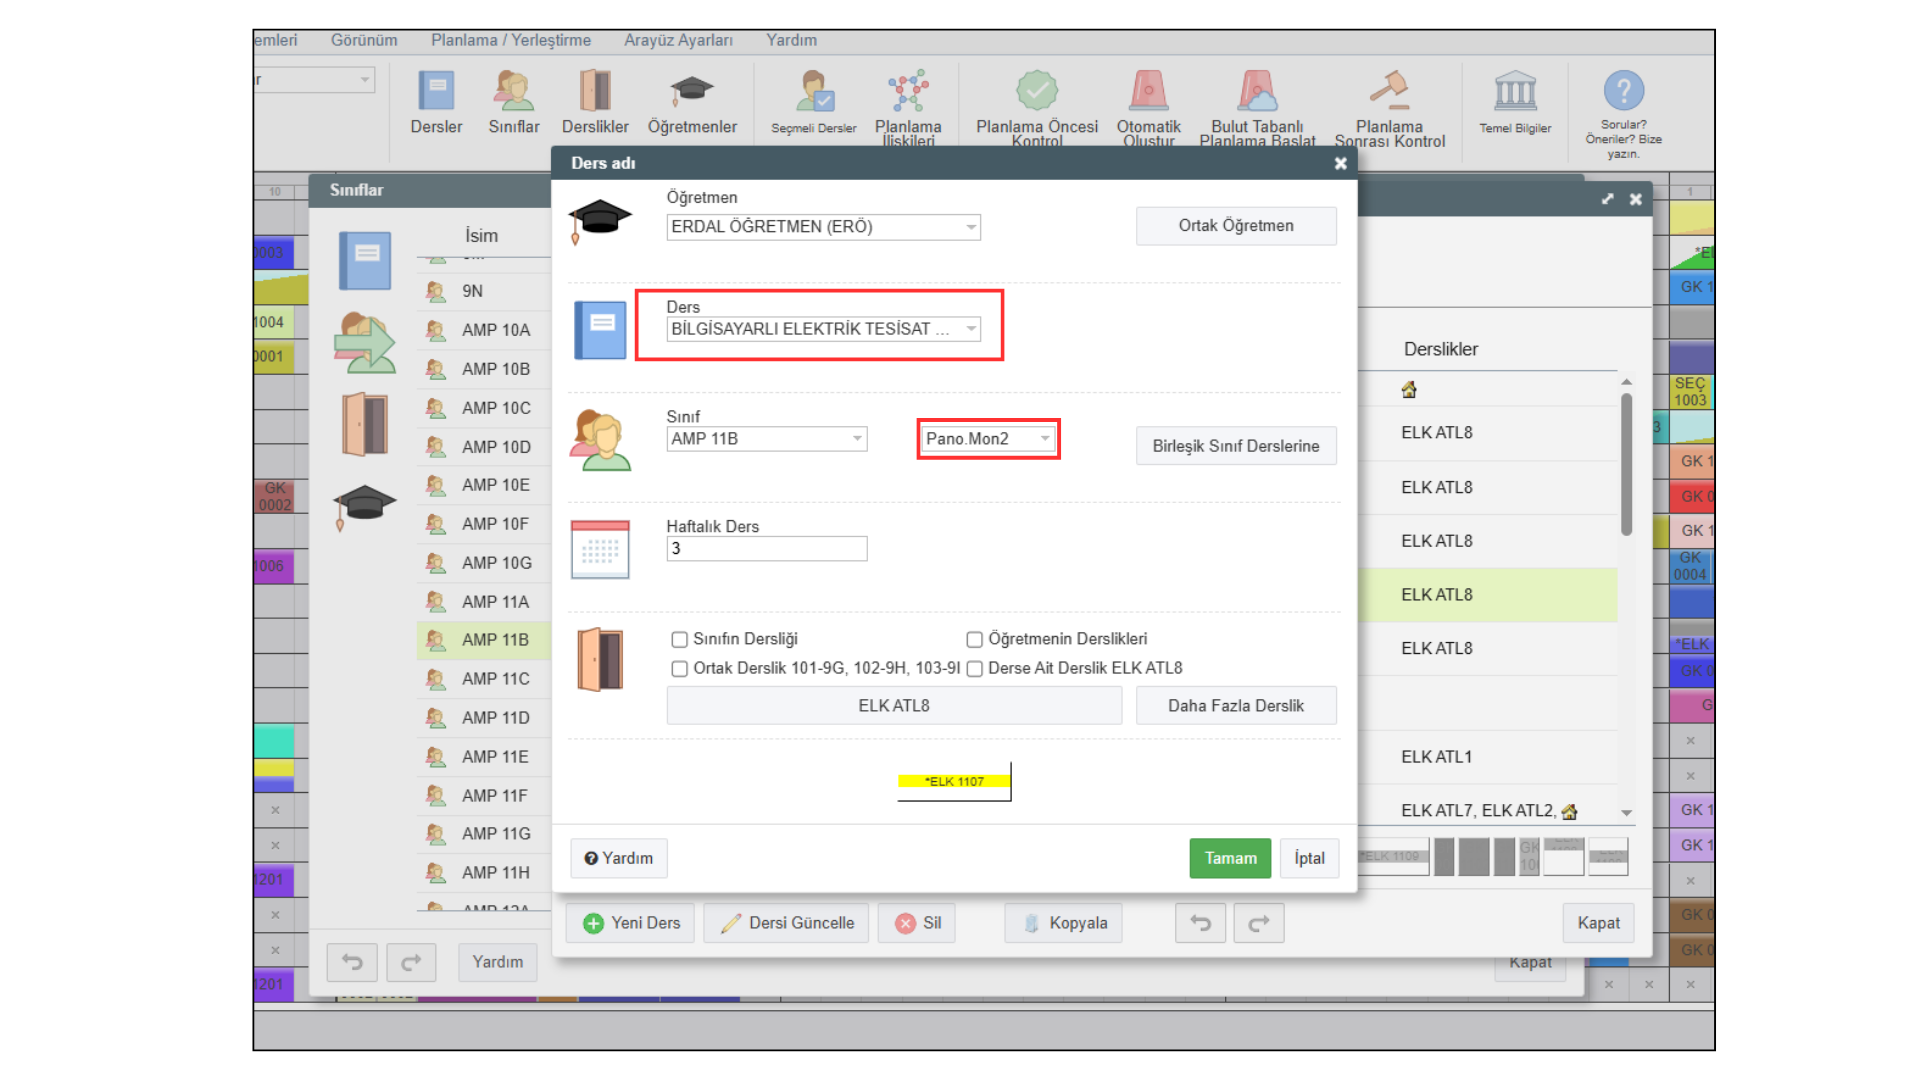This screenshot has width=1920, height=1080.
Task: Click the Planlama Öncesi Kontrol icon
Action: pos(1037,92)
